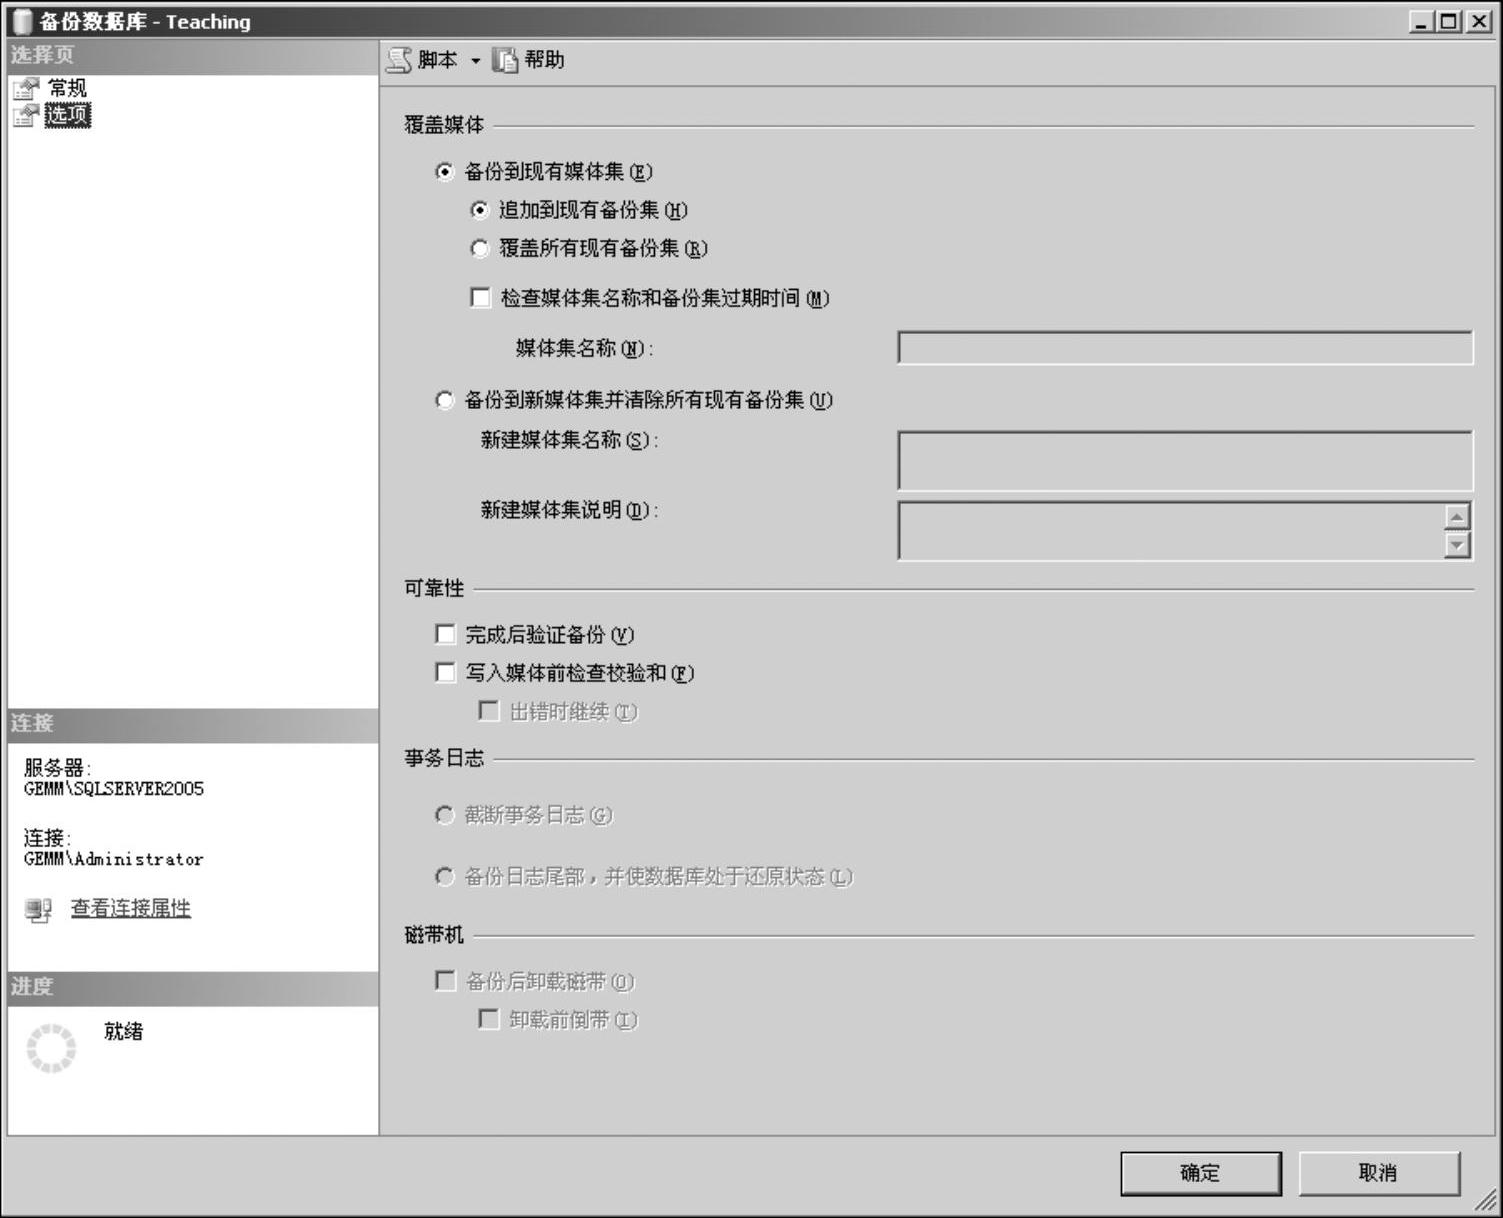This screenshot has height=1218, width=1503.
Task: Click the 脚本 toolbar label
Action: point(437,60)
